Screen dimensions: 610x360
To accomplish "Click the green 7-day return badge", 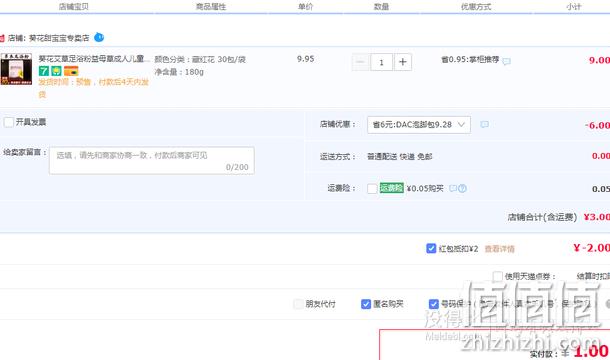I will tap(44, 71).
